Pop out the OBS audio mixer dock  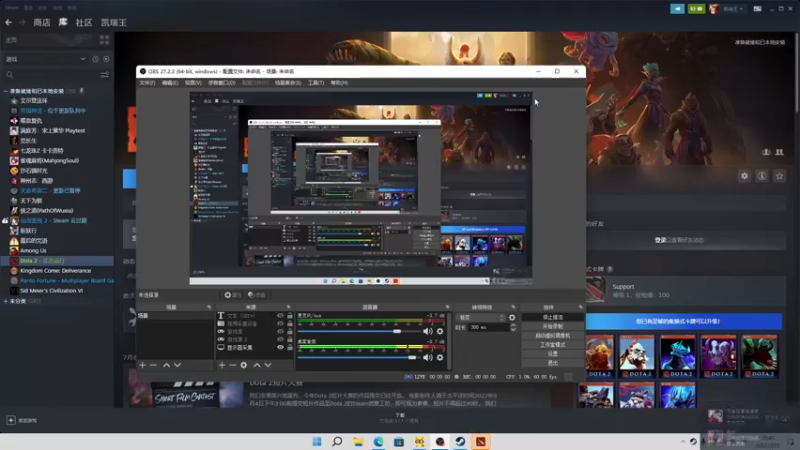tap(447, 307)
